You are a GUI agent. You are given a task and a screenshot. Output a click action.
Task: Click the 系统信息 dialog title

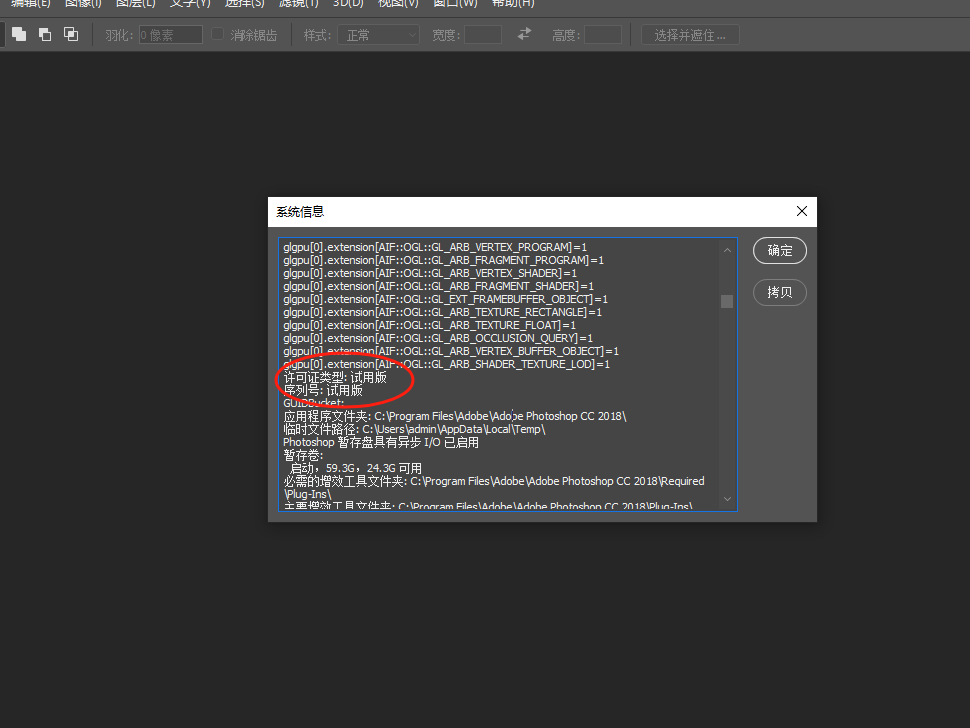click(300, 212)
